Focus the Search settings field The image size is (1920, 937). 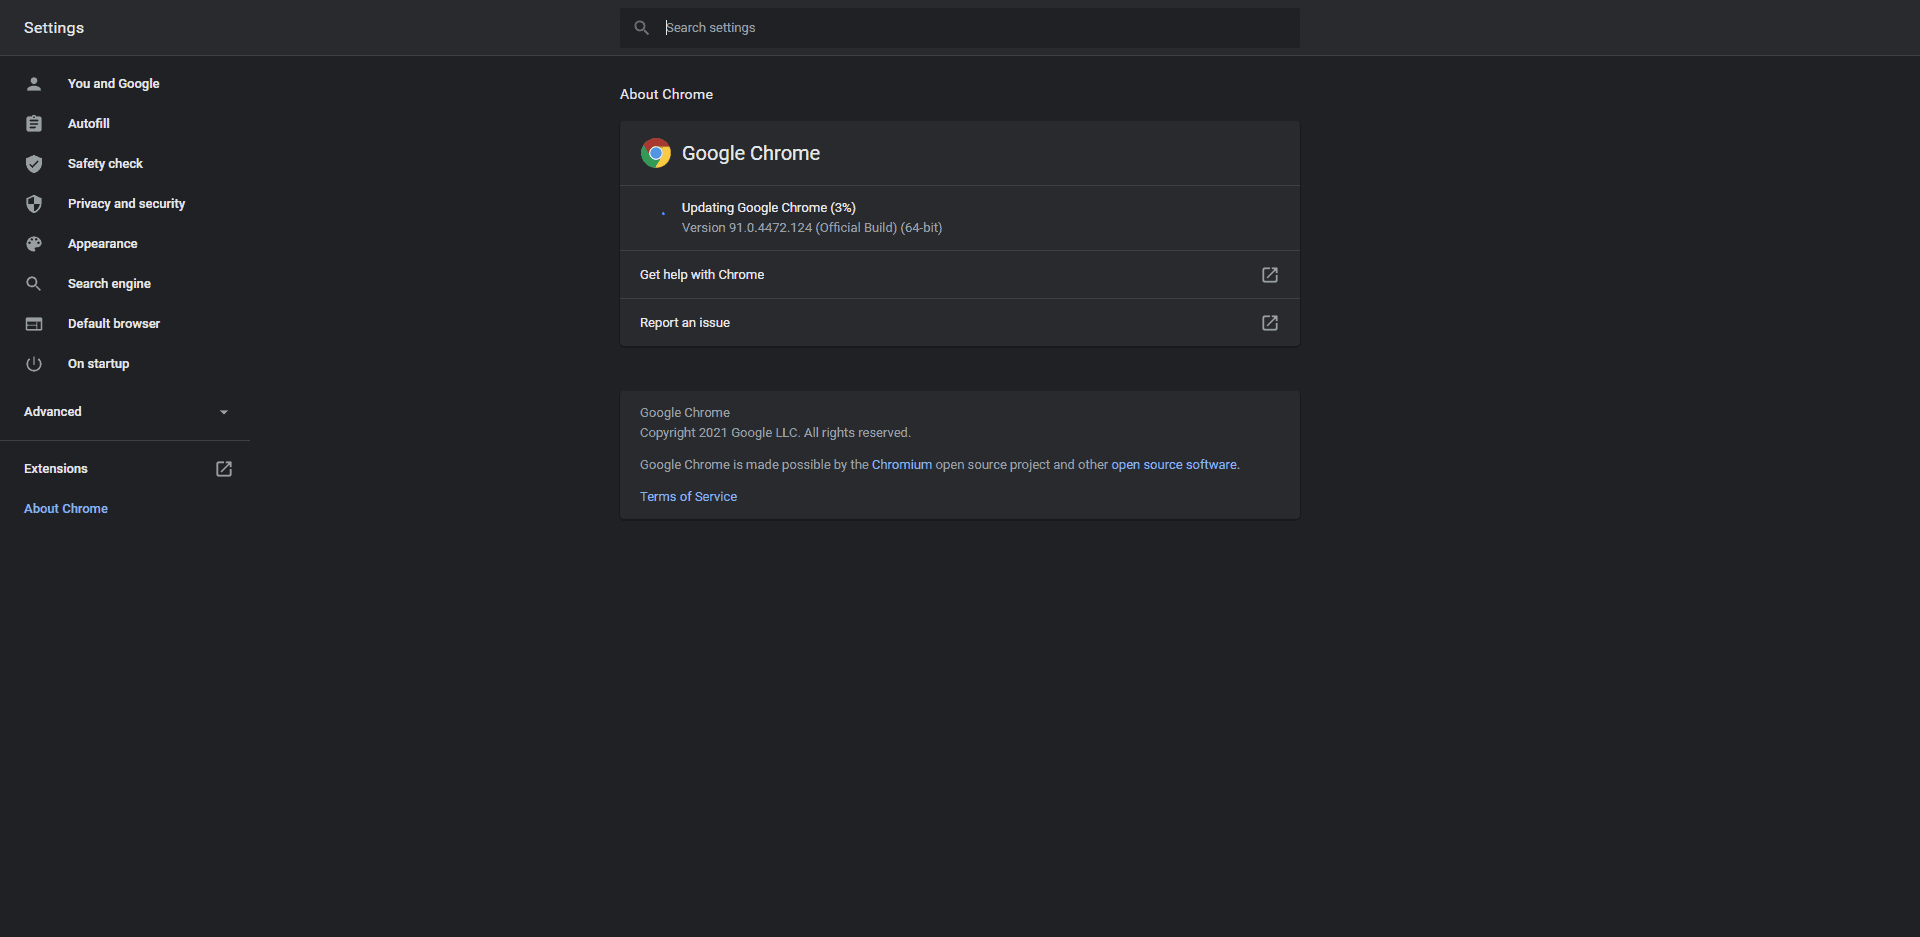click(x=960, y=28)
